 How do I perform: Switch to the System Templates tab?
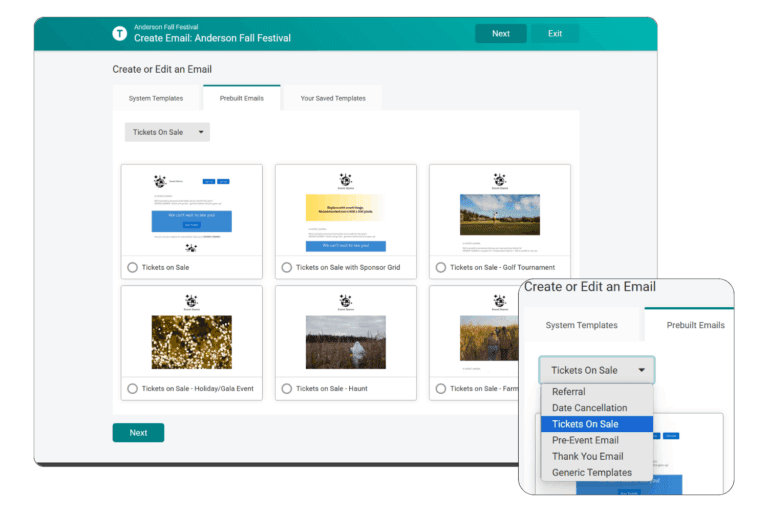click(156, 99)
